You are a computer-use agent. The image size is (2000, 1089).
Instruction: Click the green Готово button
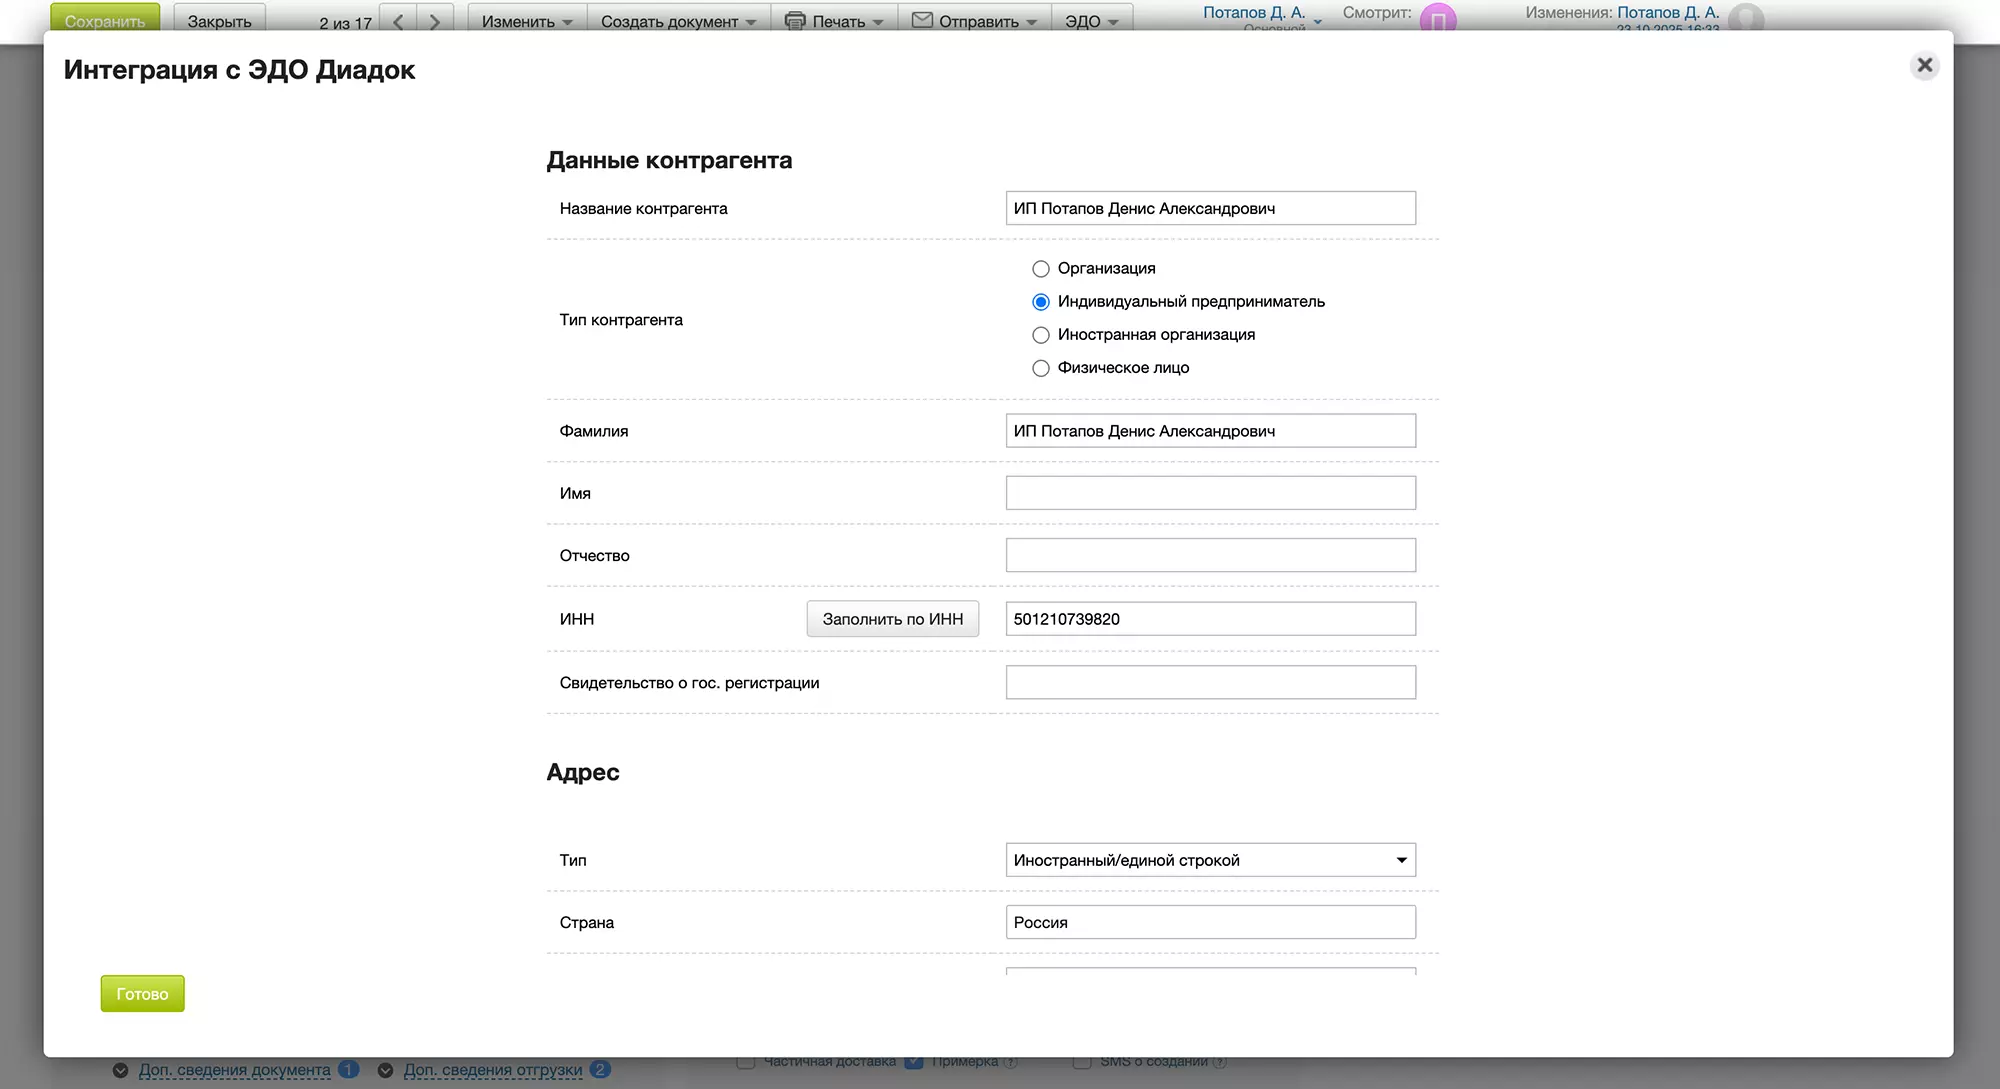coord(142,994)
